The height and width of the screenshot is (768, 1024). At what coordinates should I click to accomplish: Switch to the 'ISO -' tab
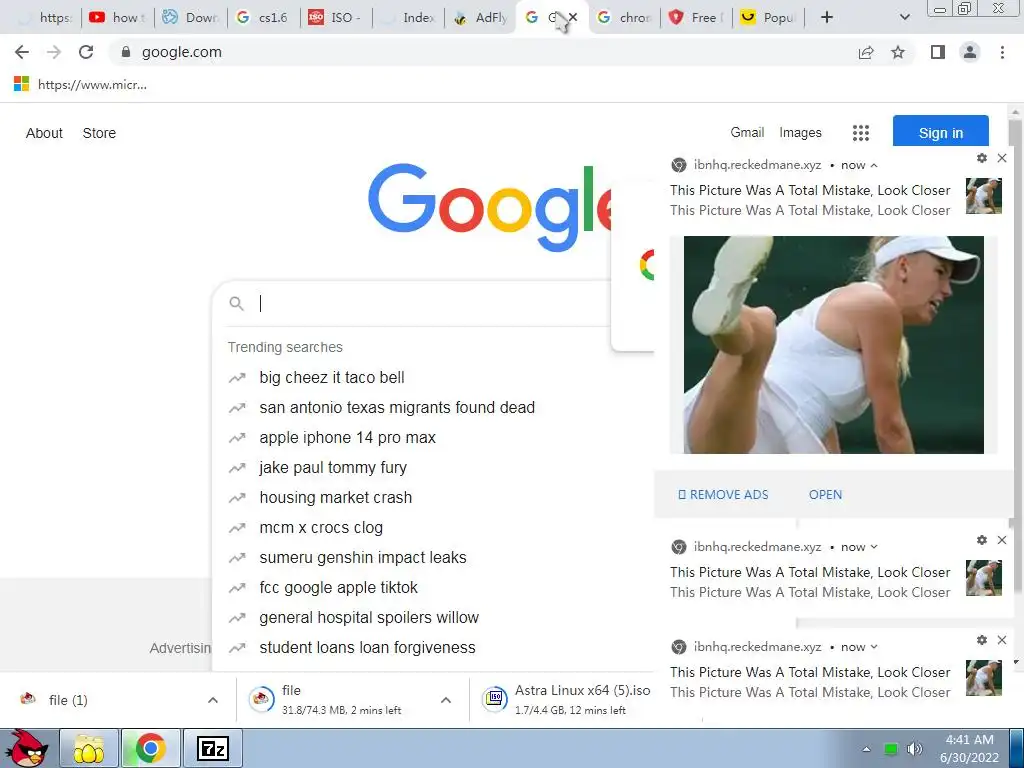(x=335, y=18)
